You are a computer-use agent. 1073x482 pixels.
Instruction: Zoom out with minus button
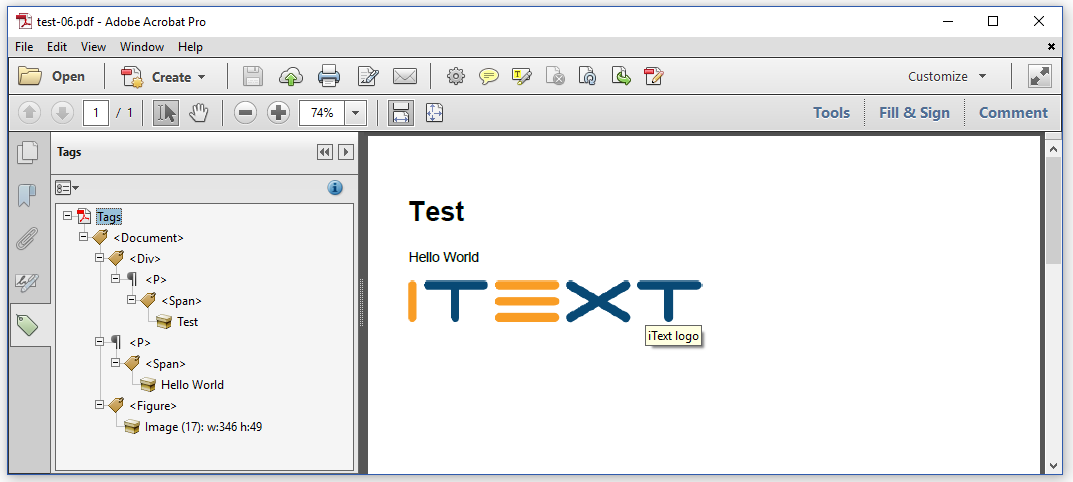pyautogui.click(x=245, y=113)
